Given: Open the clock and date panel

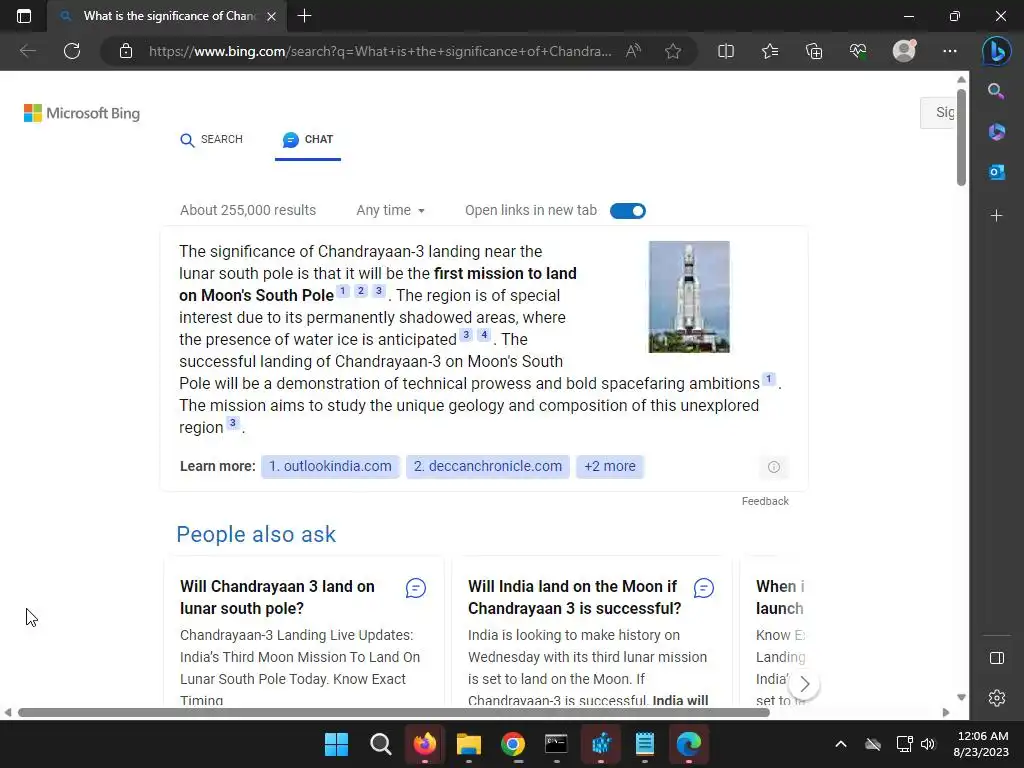Looking at the screenshot, I should coord(981,744).
